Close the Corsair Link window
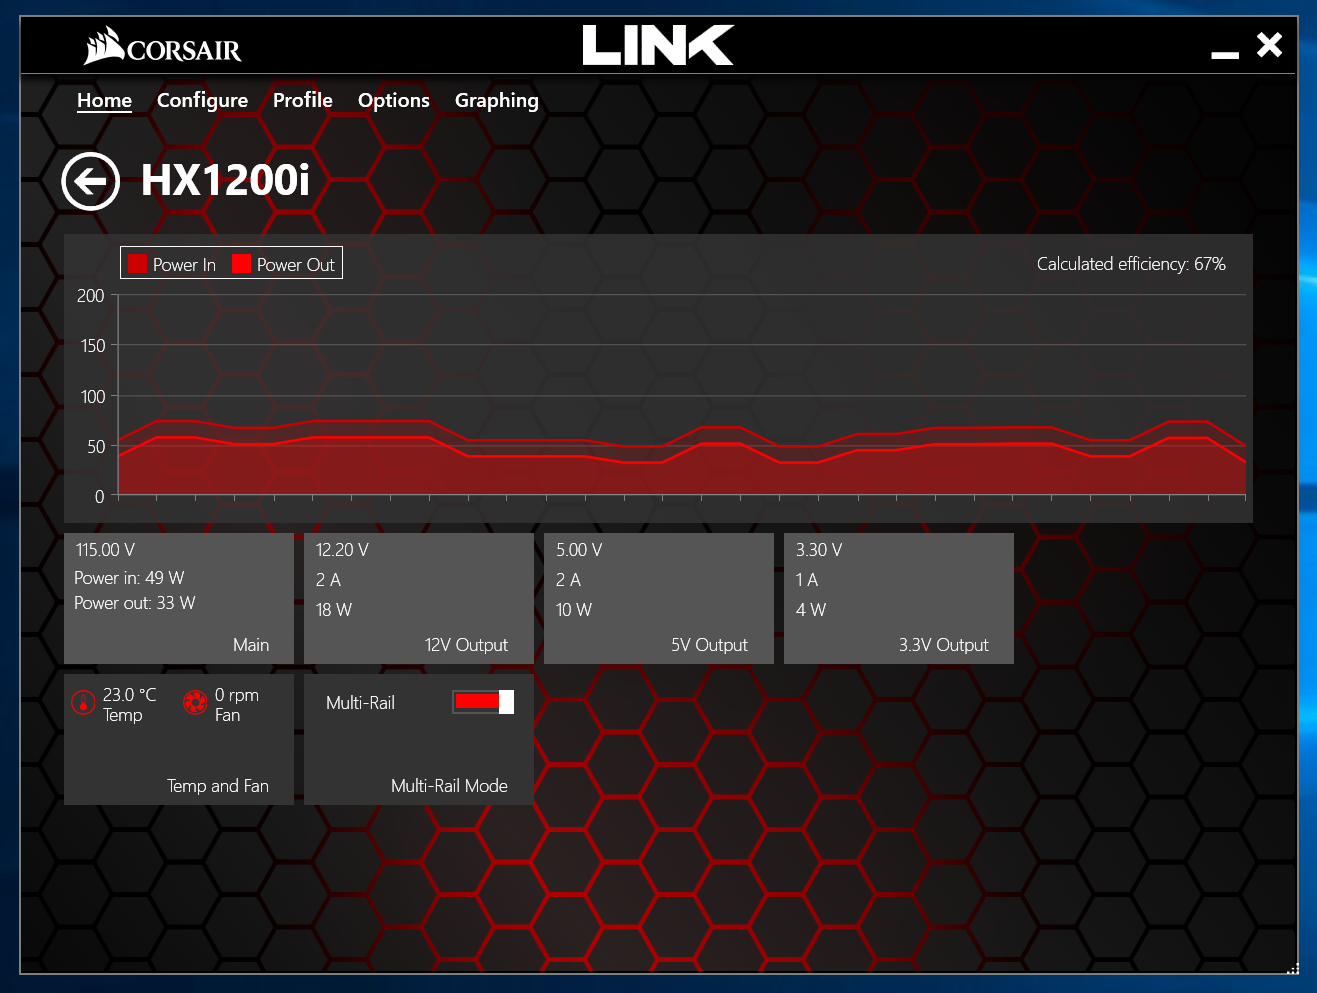This screenshot has width=1317, height=993. click(x=1270, y=45)
